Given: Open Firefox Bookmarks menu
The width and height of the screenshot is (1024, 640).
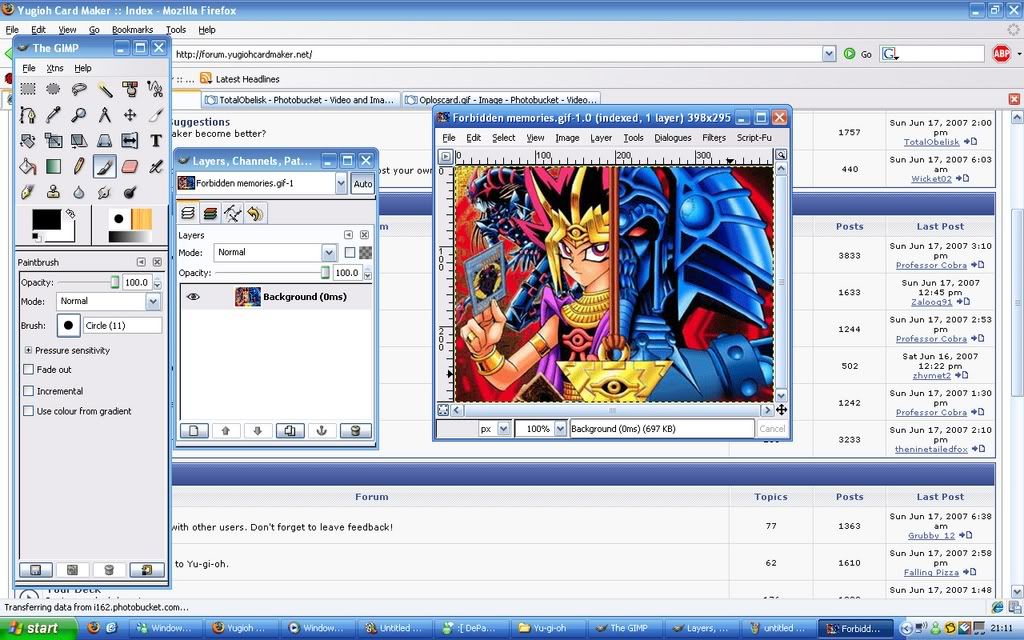Looking at the screenshot, I should tap(133, 30).
